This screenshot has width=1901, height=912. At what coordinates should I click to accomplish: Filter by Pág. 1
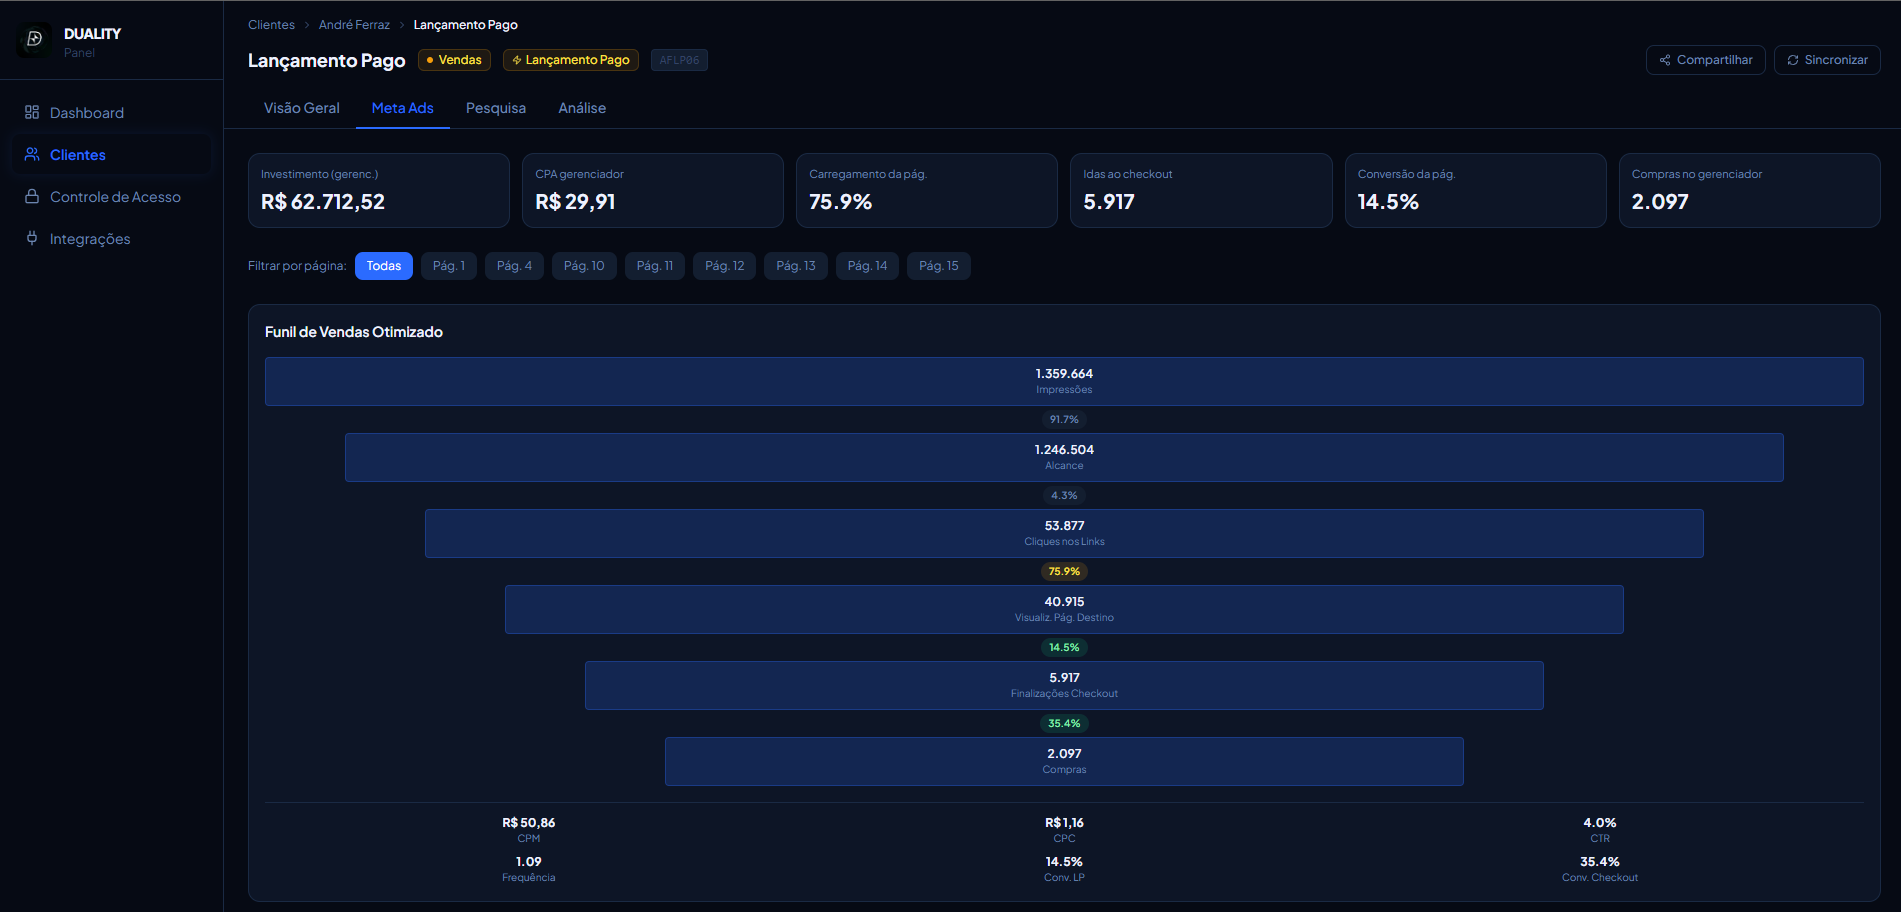click(449, 266)
